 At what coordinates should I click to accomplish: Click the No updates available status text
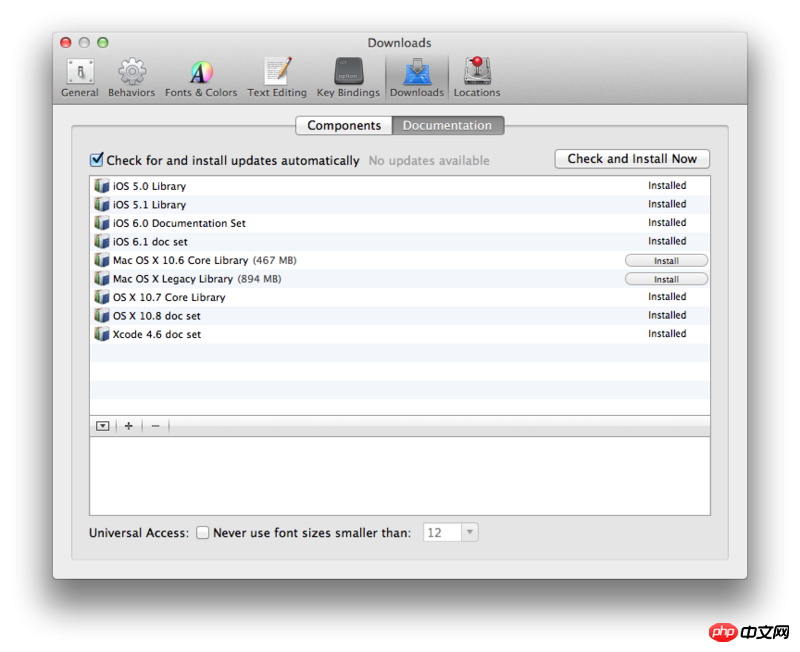(x=429, y=161)
